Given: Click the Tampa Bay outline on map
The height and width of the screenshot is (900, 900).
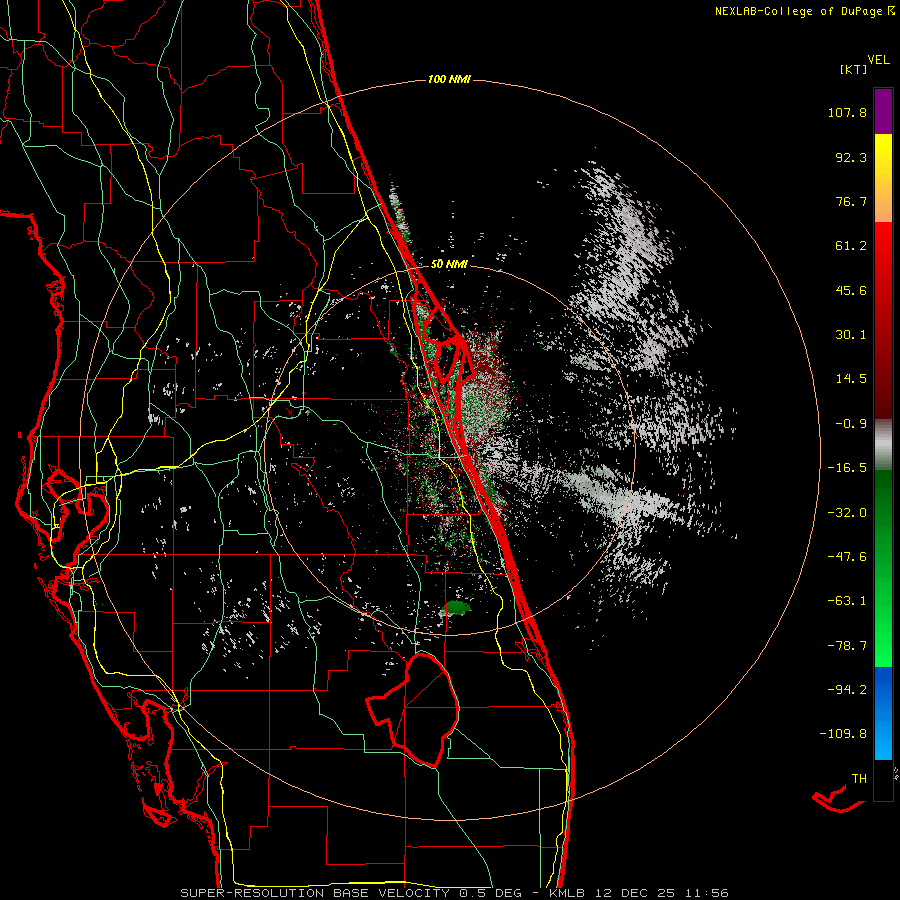Looking at the screenshot, I should [x=77, y=517].
